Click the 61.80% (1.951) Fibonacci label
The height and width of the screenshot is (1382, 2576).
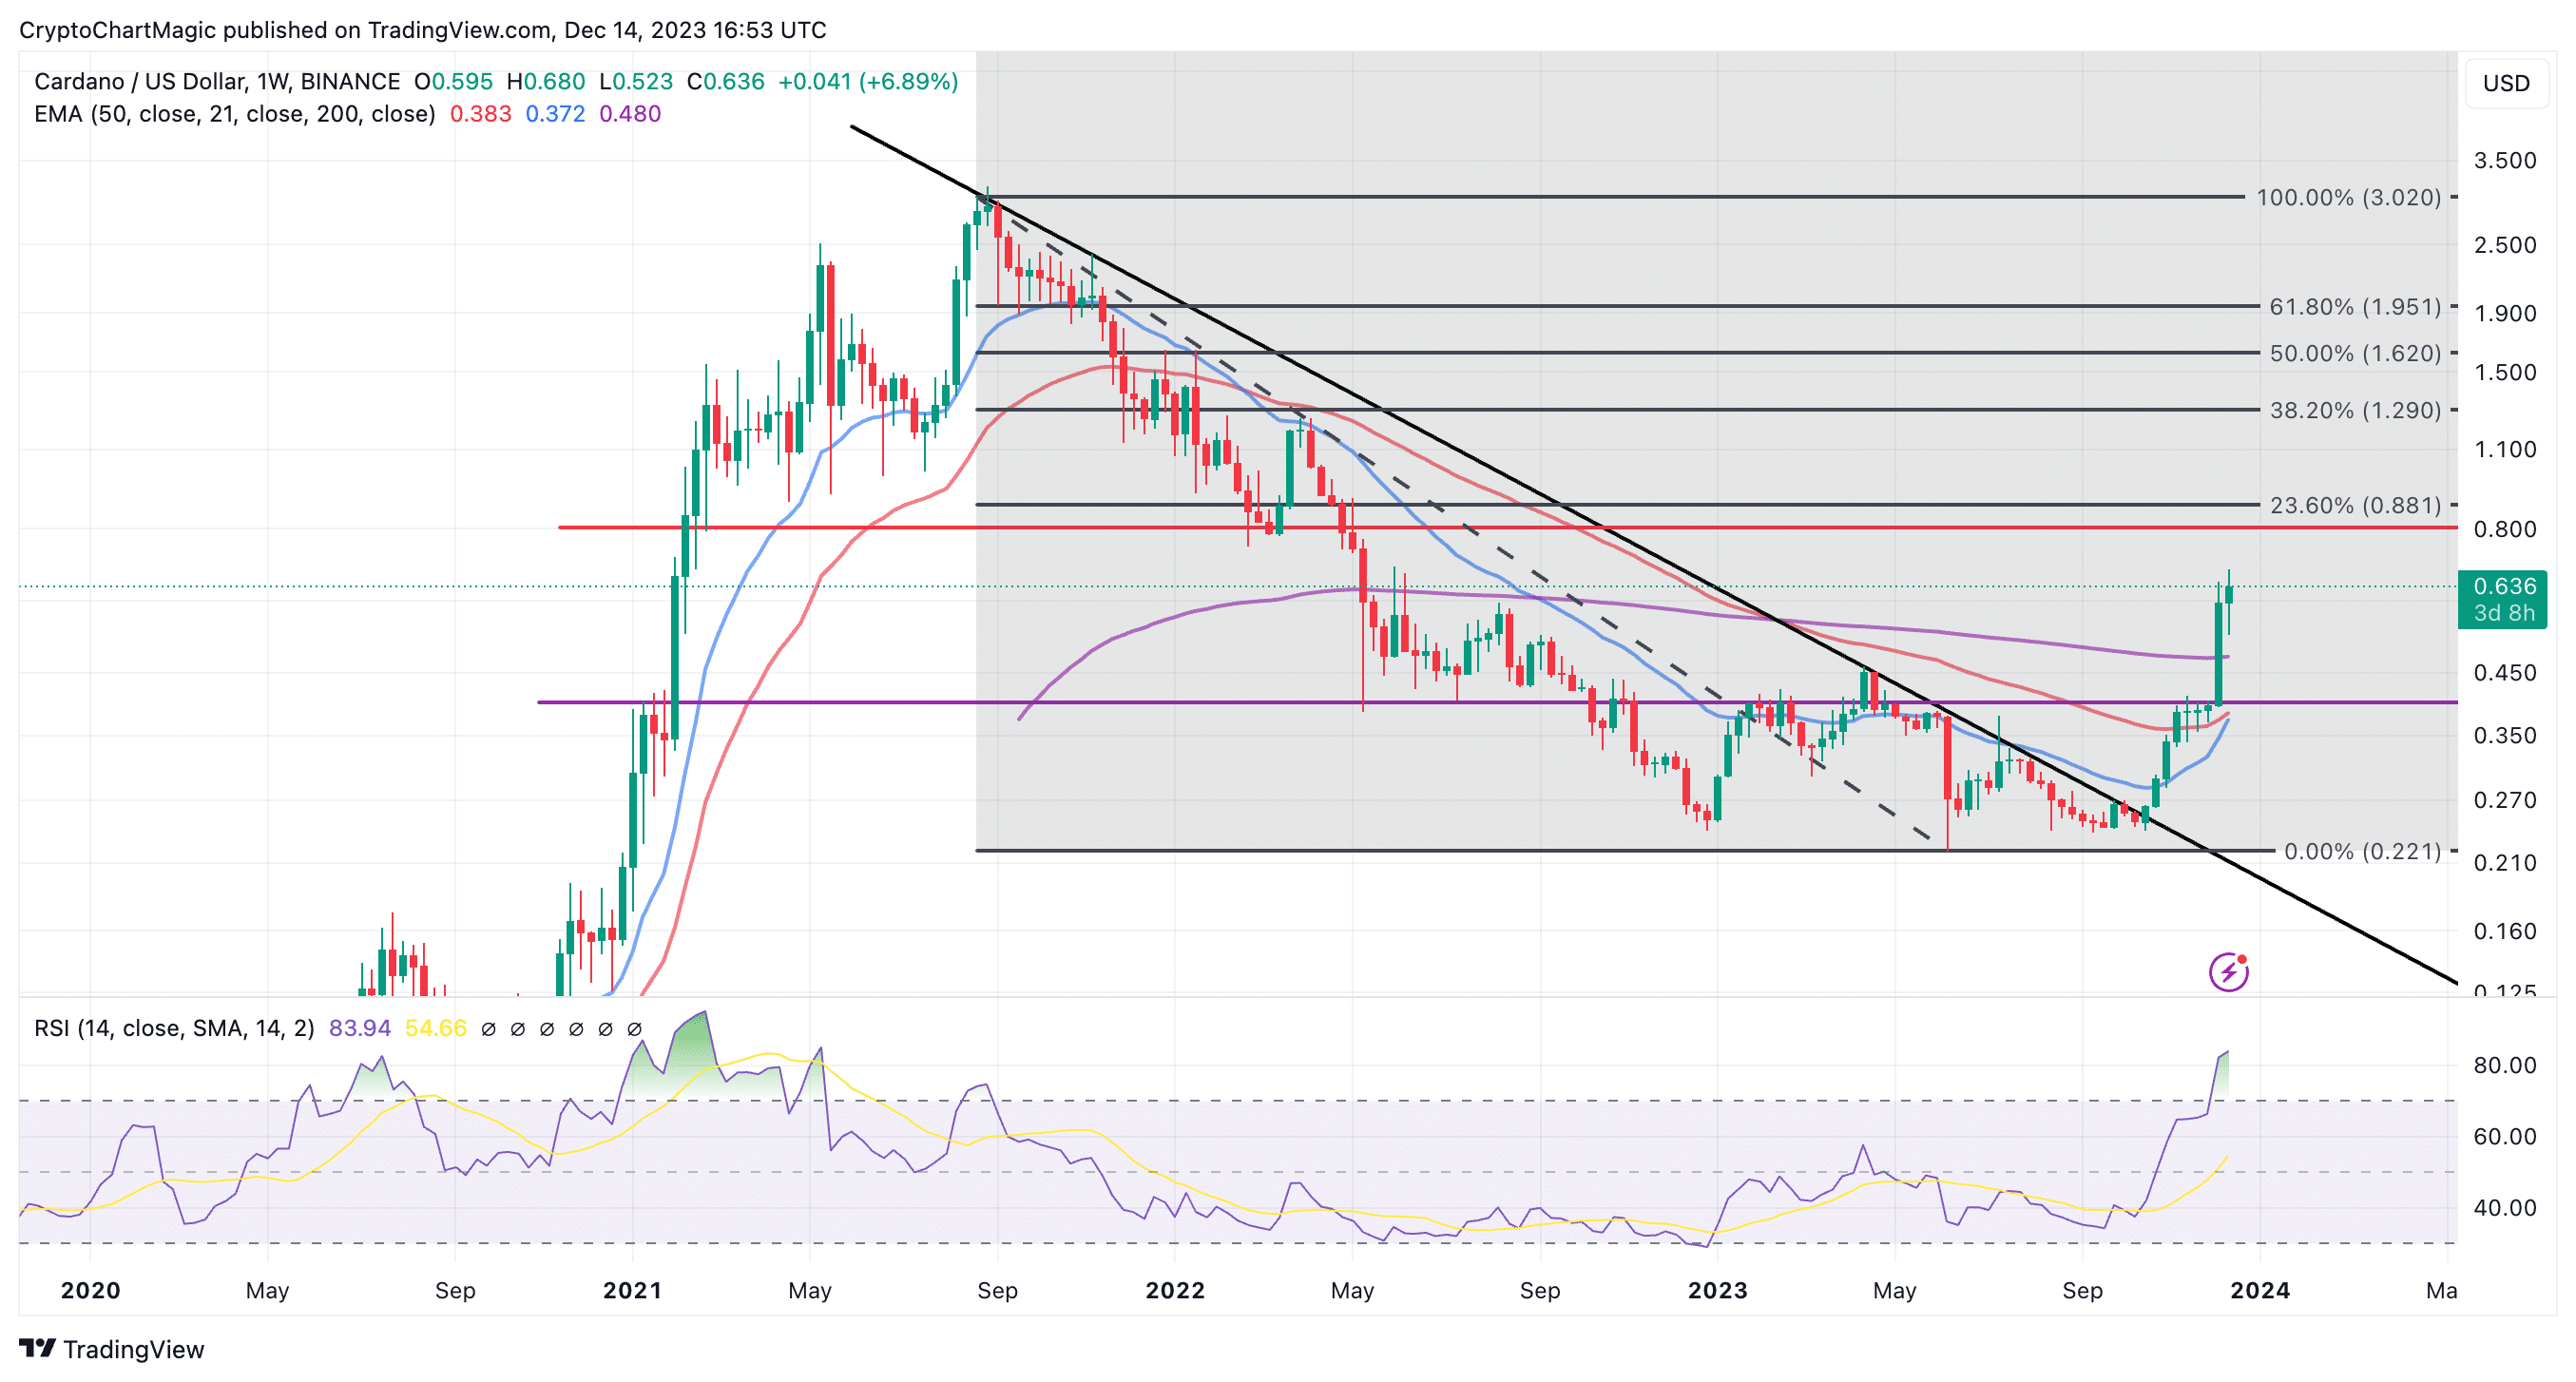[x=2355, y=306]
